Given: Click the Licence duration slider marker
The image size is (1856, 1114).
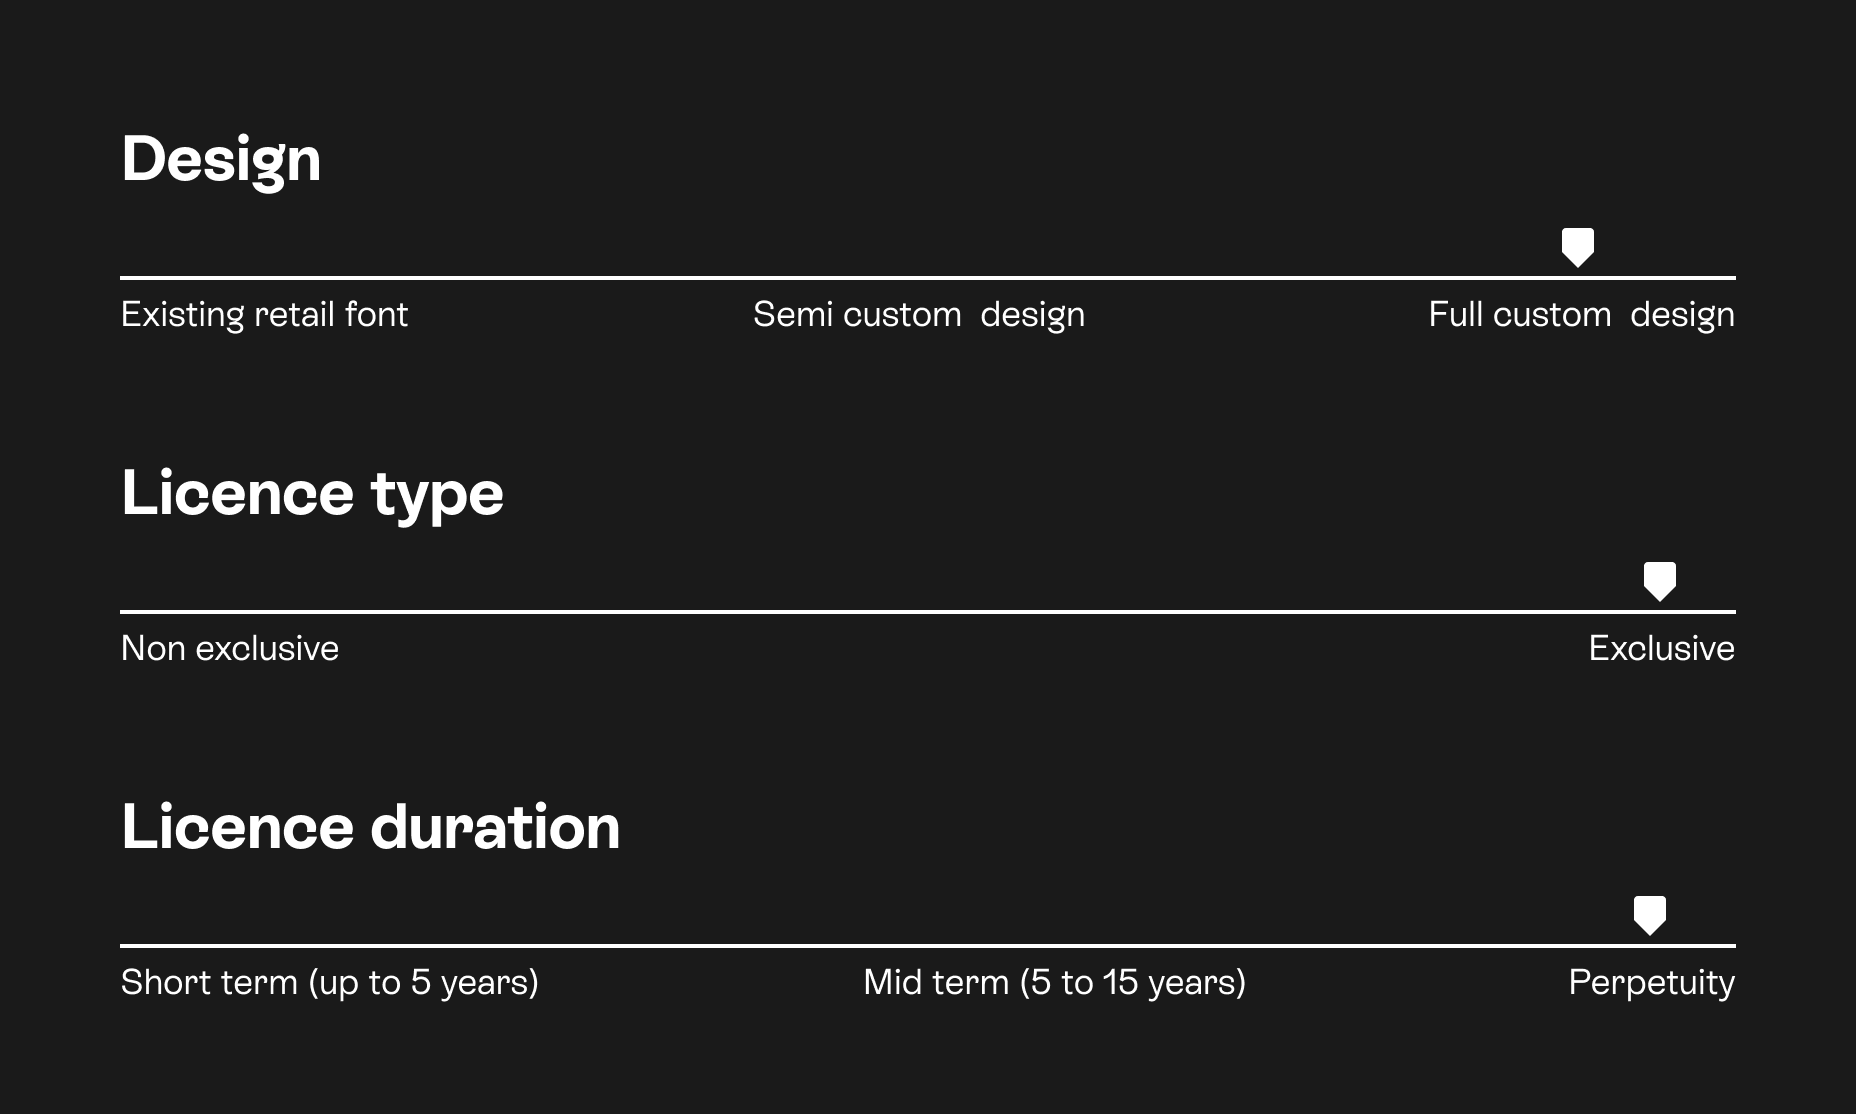Looking at the screenshot, I should pos(1649,914).
